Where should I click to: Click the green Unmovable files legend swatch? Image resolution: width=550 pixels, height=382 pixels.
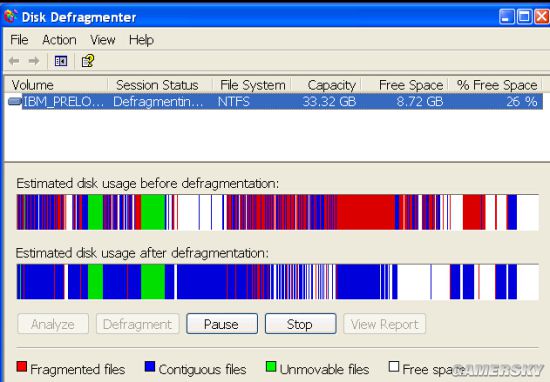(271, 367)
